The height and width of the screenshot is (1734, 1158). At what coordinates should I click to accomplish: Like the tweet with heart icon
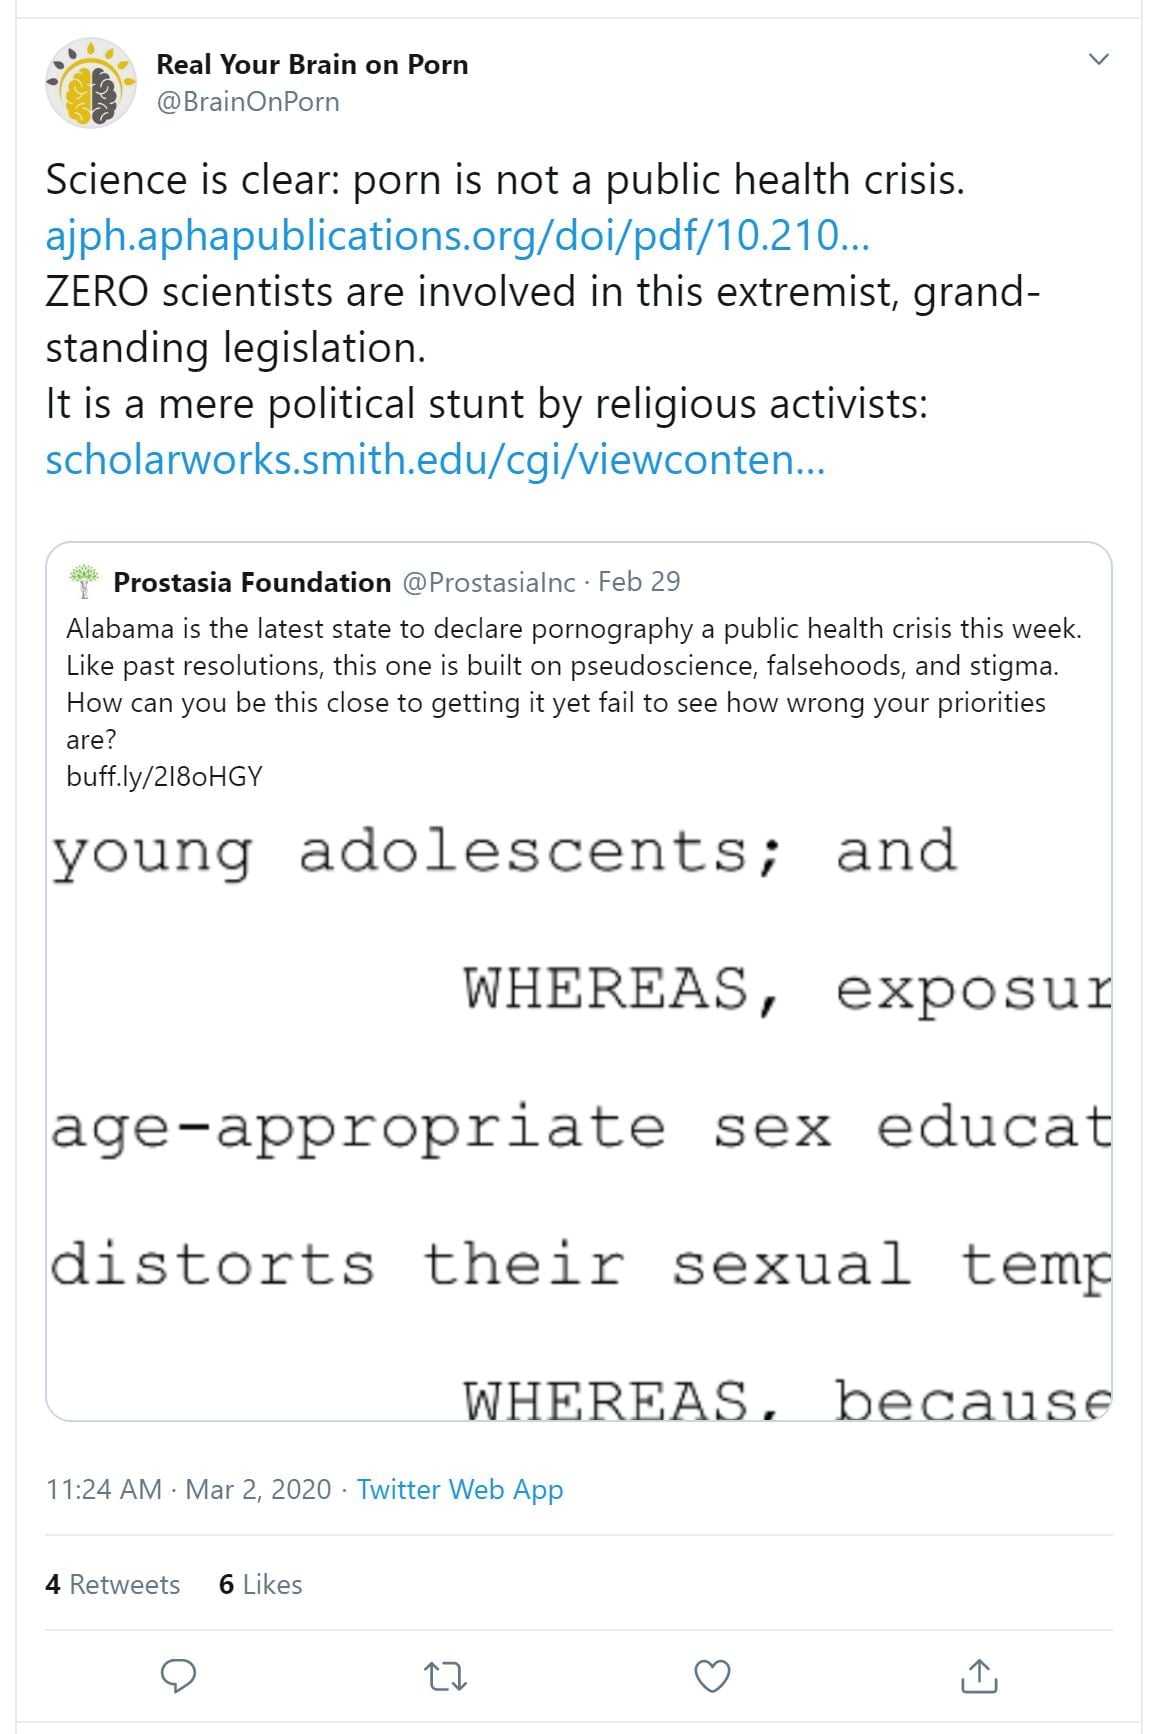coord(712,1675)
